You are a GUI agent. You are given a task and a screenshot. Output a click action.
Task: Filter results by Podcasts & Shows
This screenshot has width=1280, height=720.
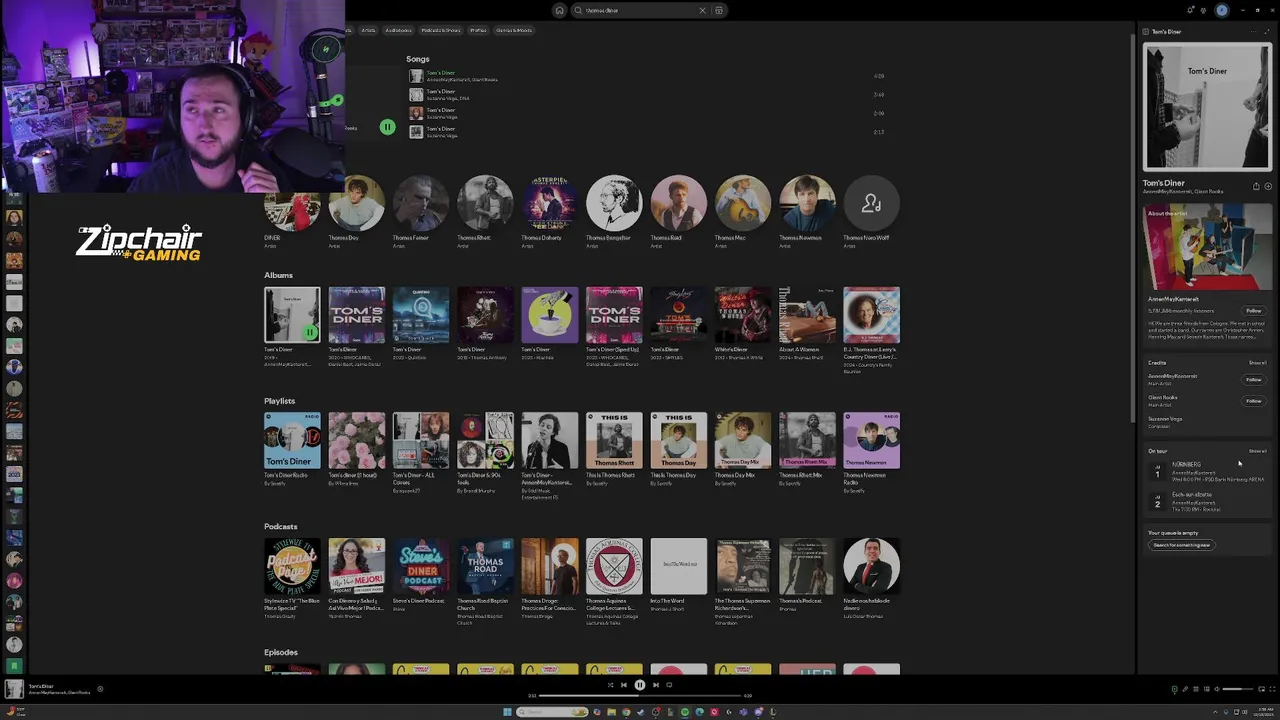tap(440, 30)
